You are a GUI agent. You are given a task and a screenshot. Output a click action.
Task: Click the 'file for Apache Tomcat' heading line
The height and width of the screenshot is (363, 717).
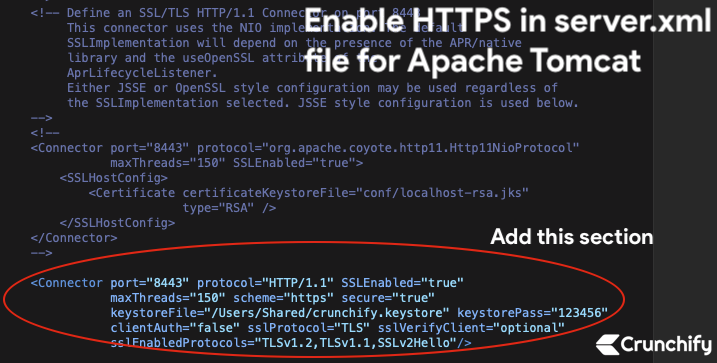point(473,60)
